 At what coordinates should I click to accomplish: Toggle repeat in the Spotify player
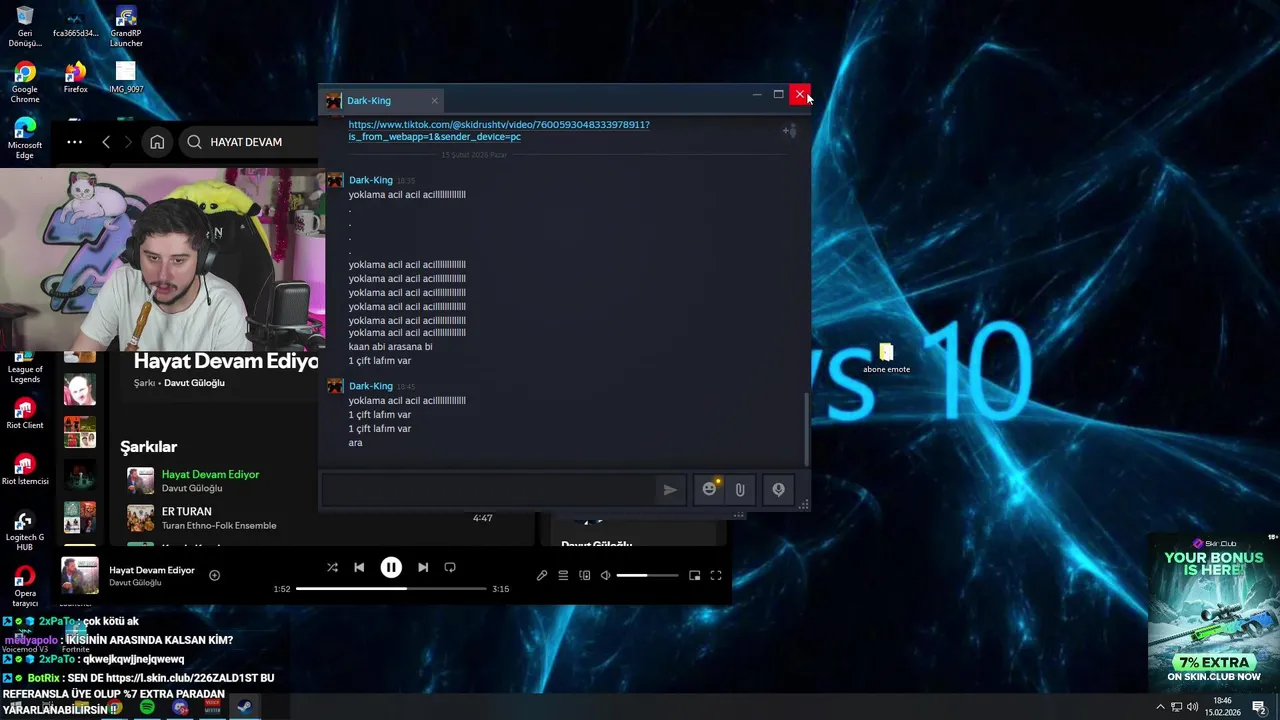(x=450, y=567)
